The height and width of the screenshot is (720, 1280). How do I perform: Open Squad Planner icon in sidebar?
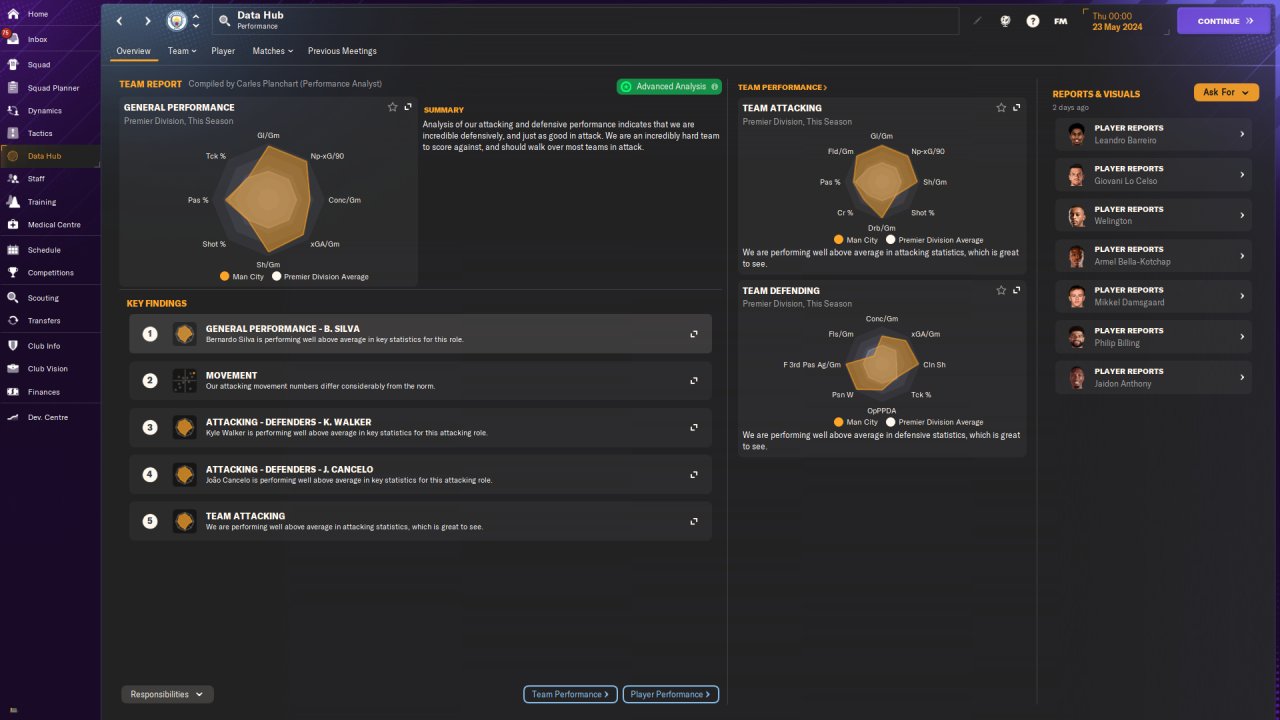(x=13, y=88)
